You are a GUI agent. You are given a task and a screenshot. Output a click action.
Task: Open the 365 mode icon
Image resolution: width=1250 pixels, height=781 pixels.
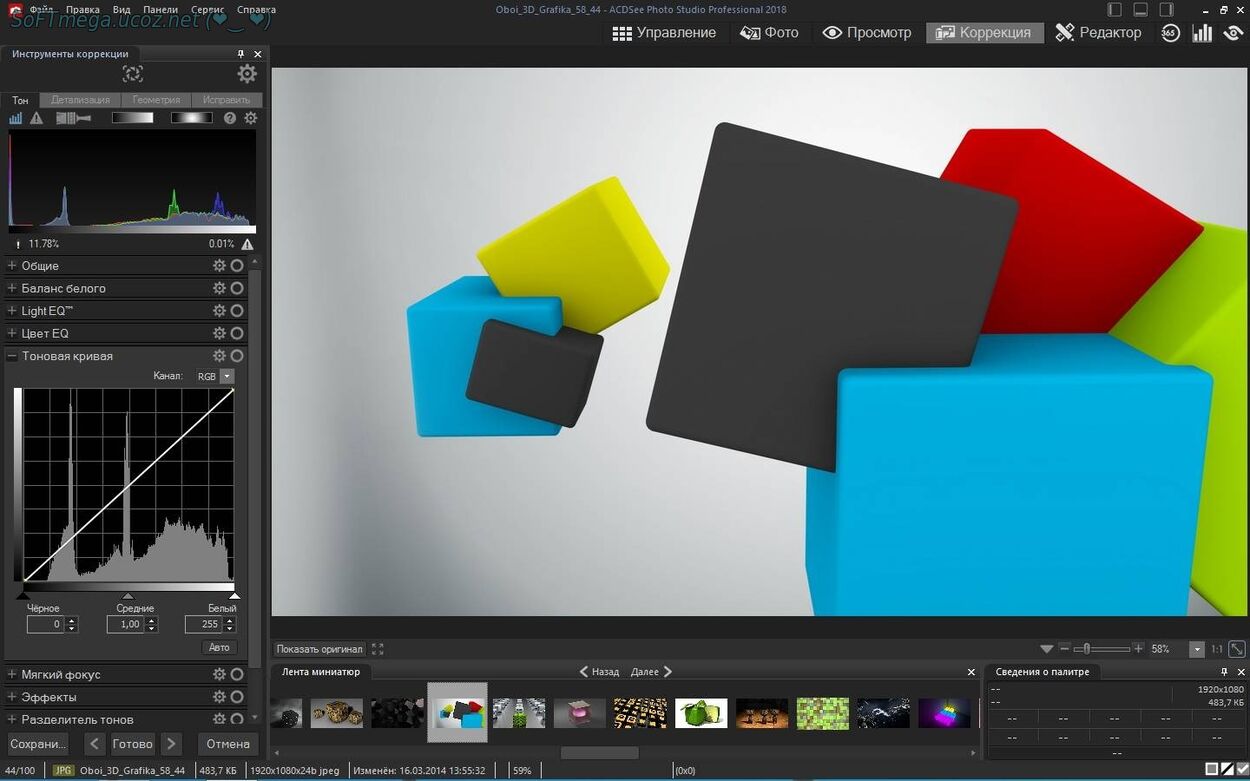1171,33
